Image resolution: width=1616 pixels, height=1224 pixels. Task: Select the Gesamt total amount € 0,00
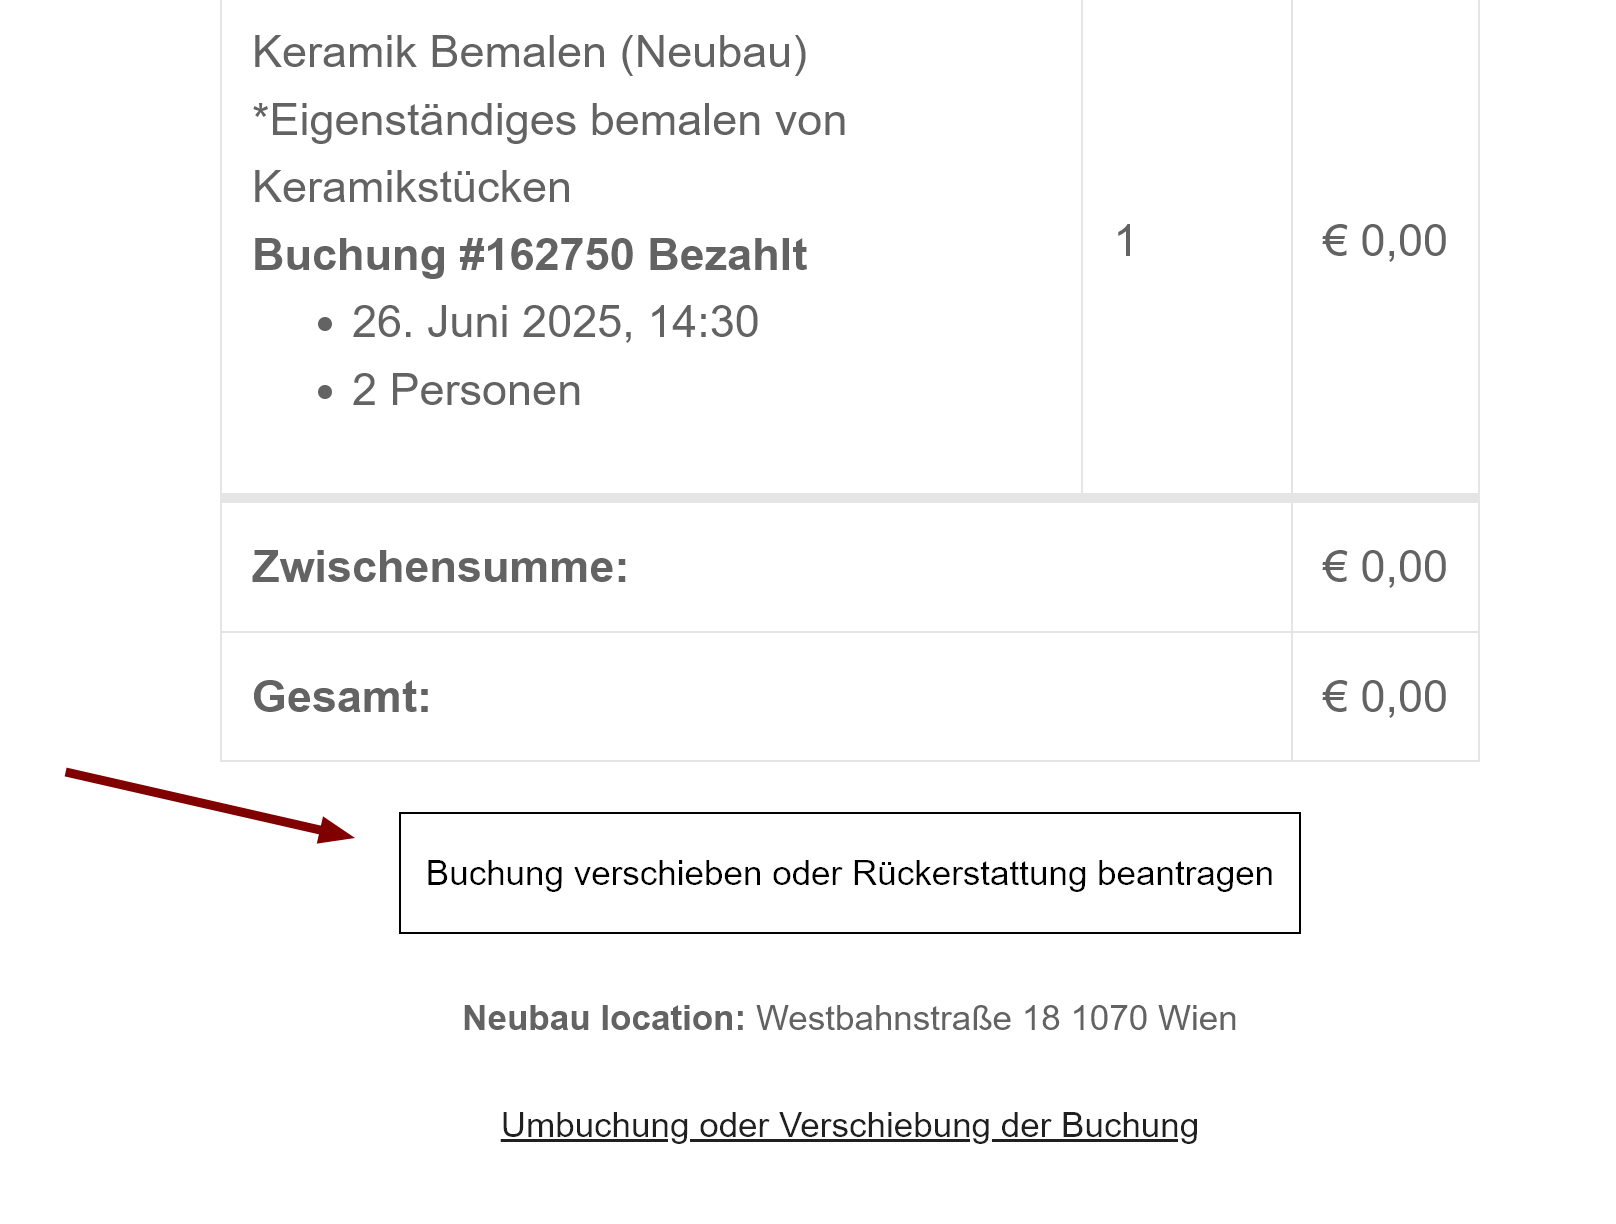click(x=1385, y=697)
